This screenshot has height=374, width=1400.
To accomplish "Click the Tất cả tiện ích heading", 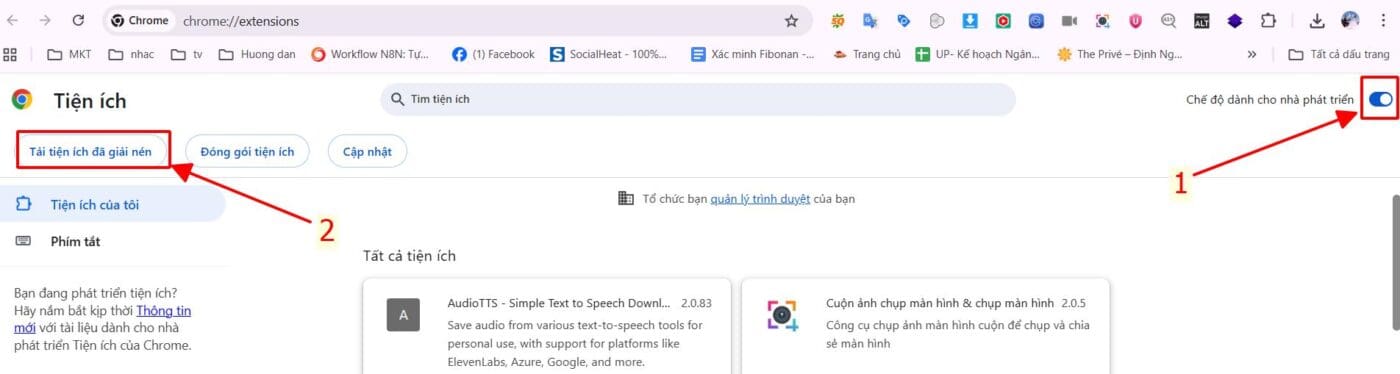I will coord(409,256).
